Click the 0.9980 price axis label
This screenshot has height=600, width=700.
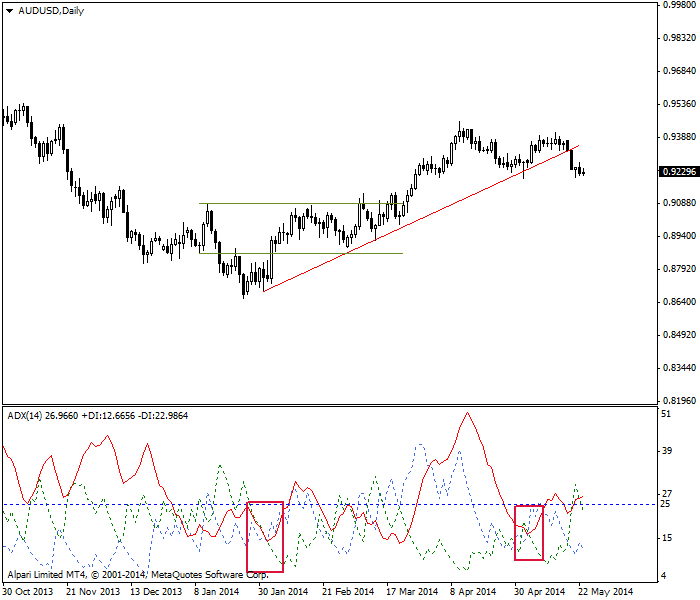tap(677, 4)
